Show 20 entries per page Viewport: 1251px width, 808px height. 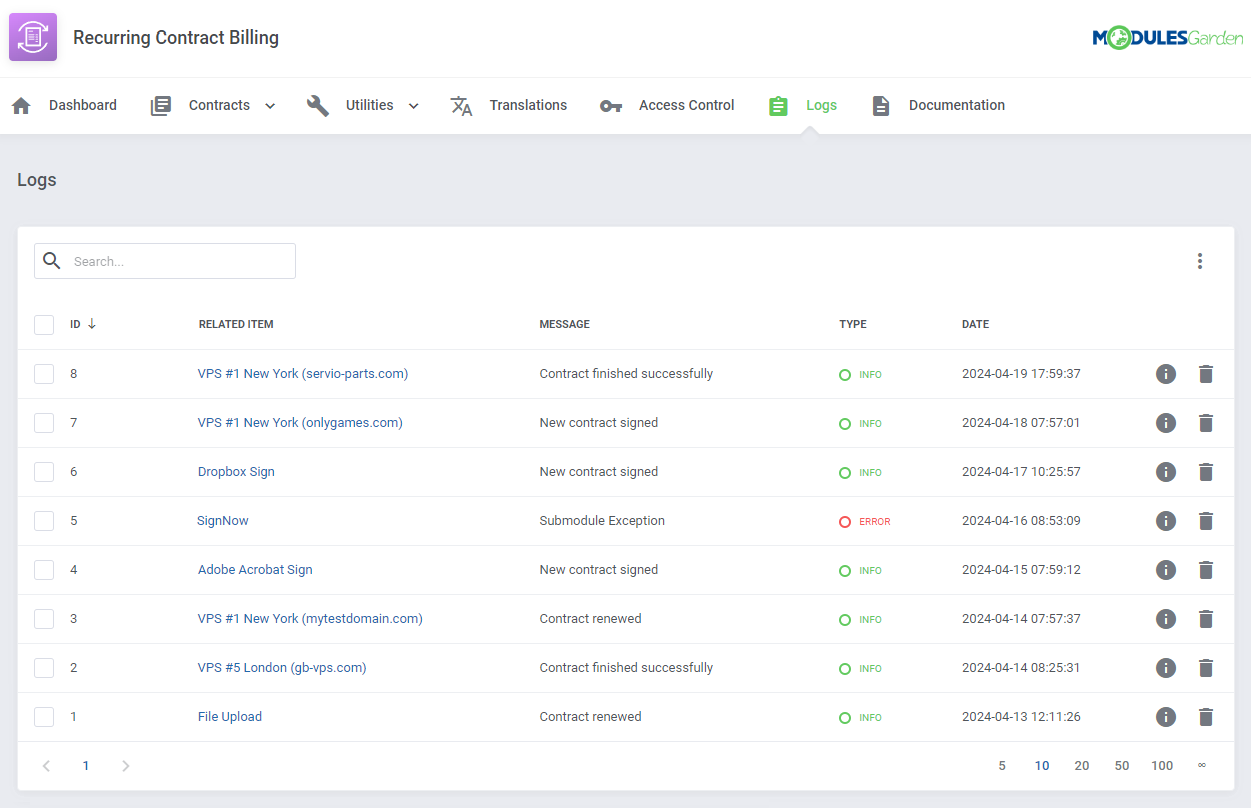point(1082,766)
